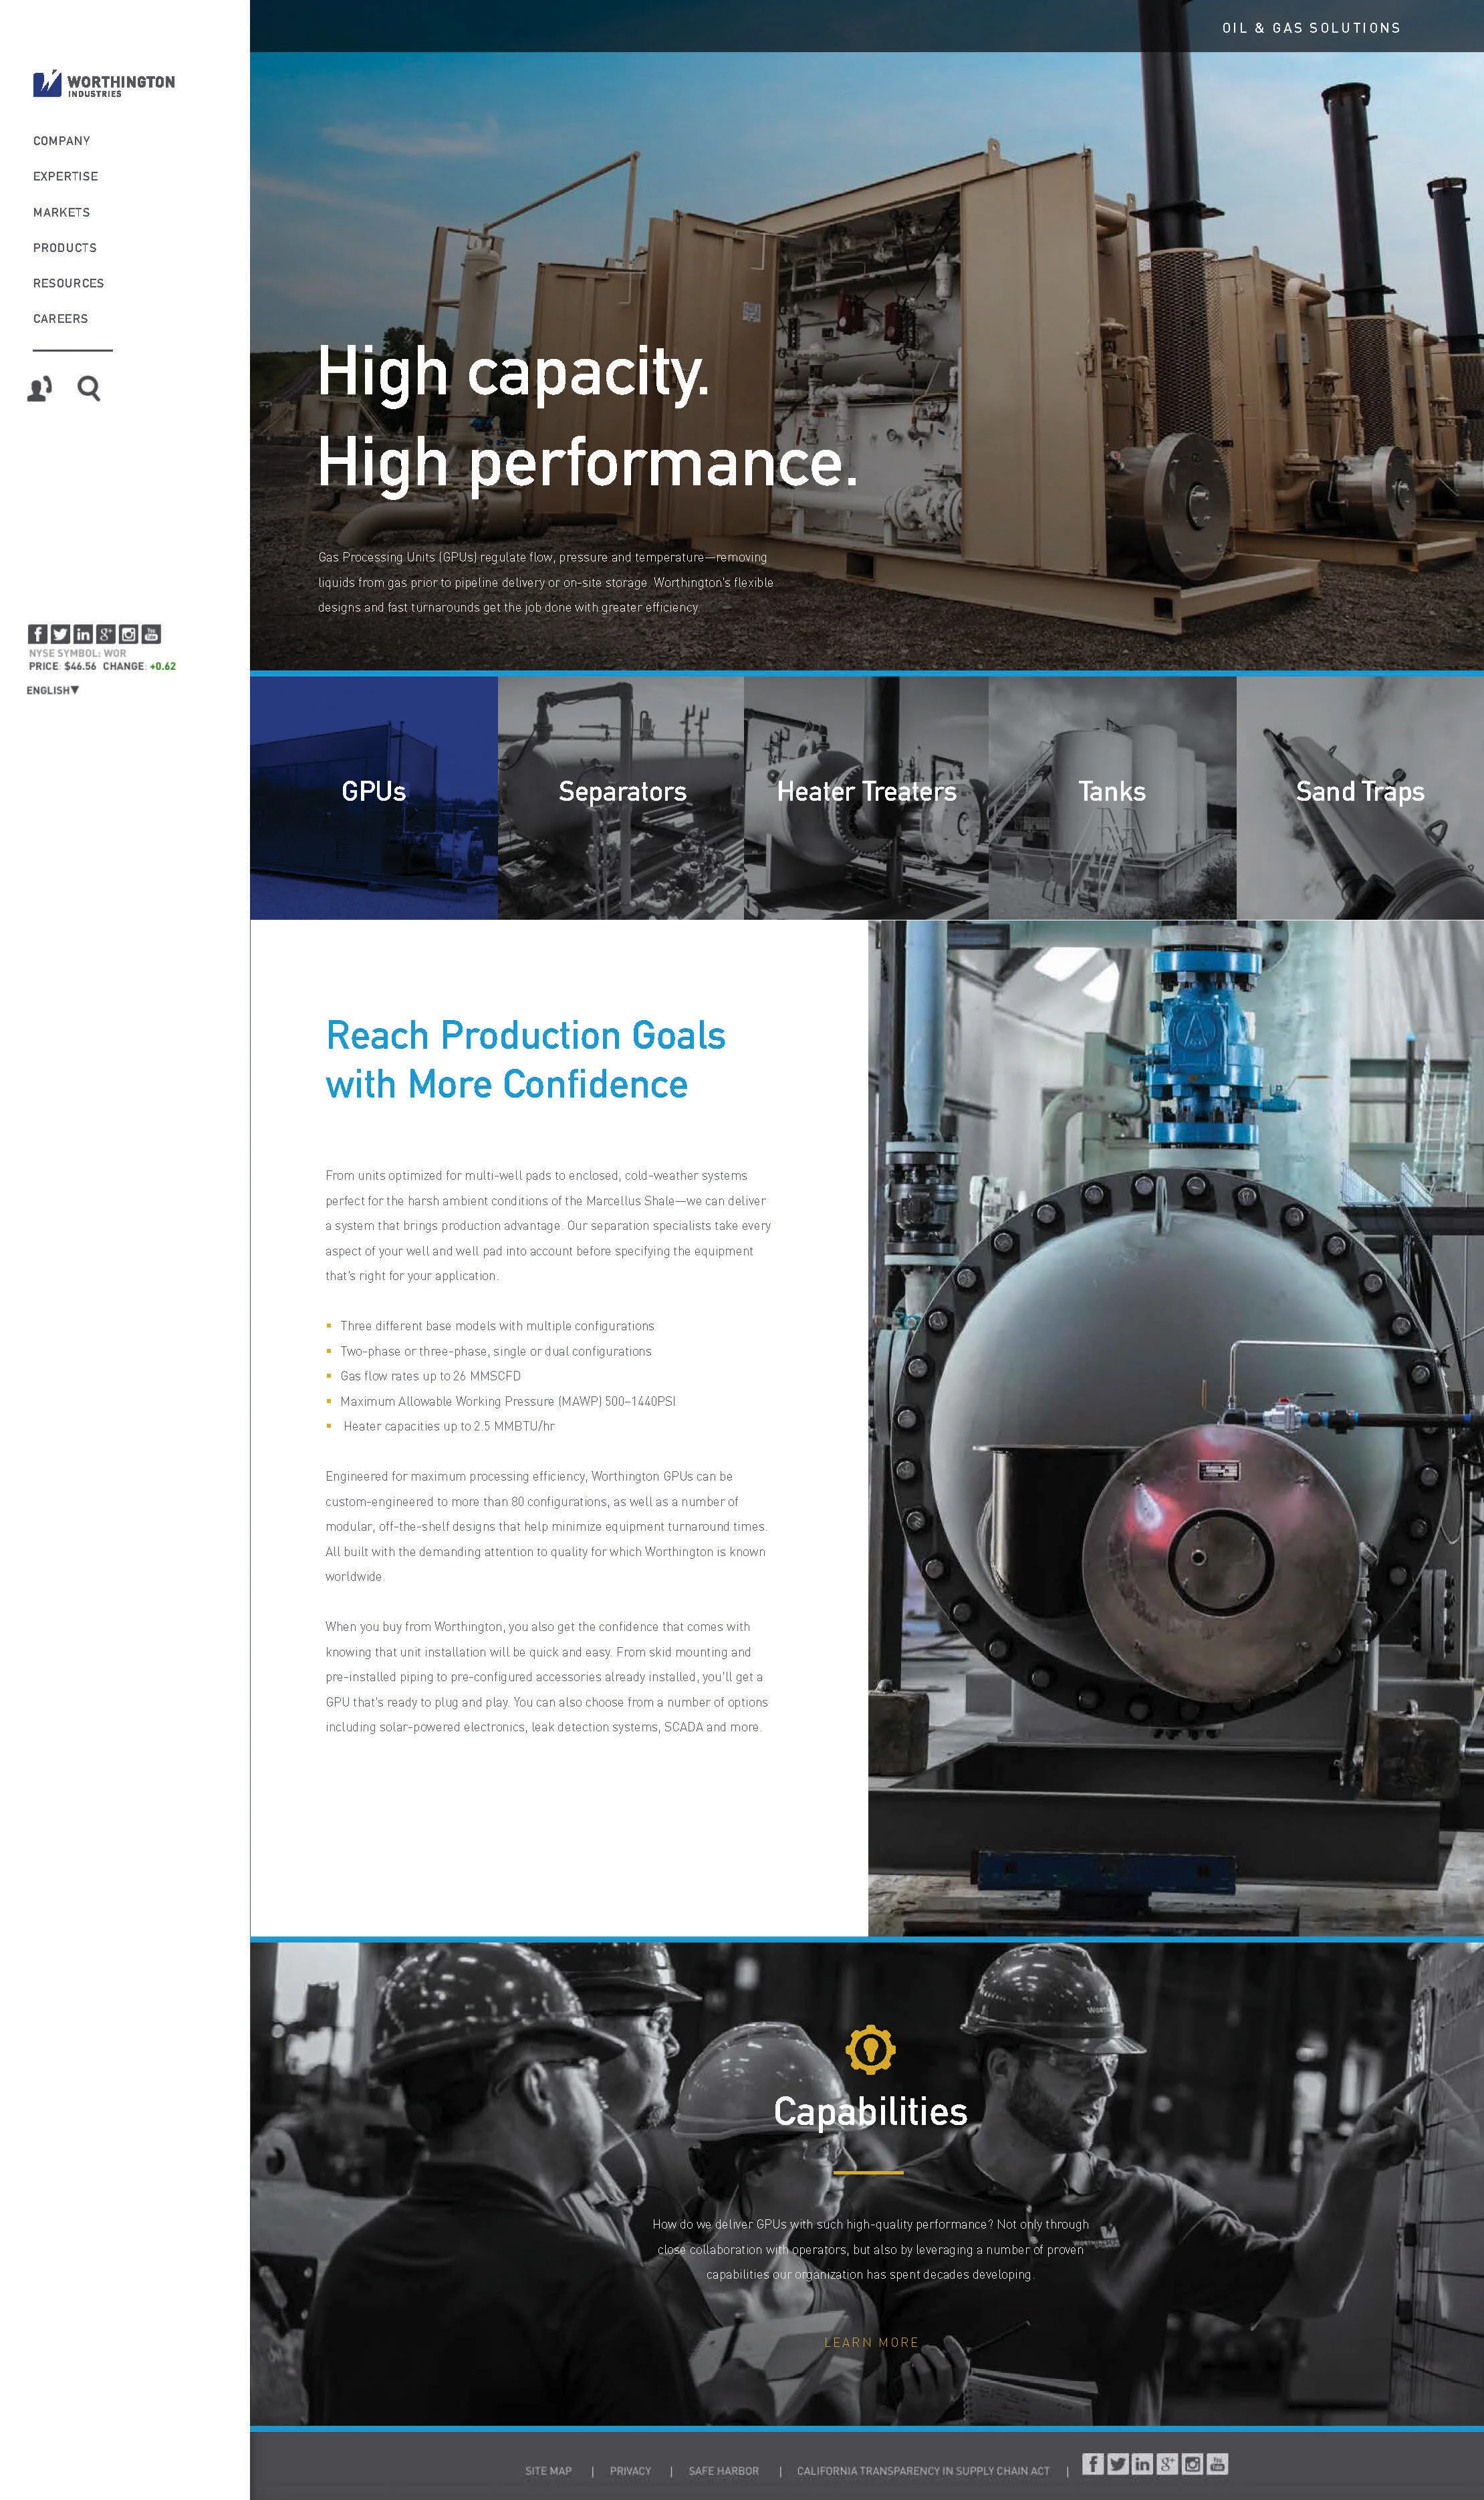The width and height of the screenshot is (1484, 2500).
Task: Click the NYSE Symbol: WOR text
Action: point(78,653)
